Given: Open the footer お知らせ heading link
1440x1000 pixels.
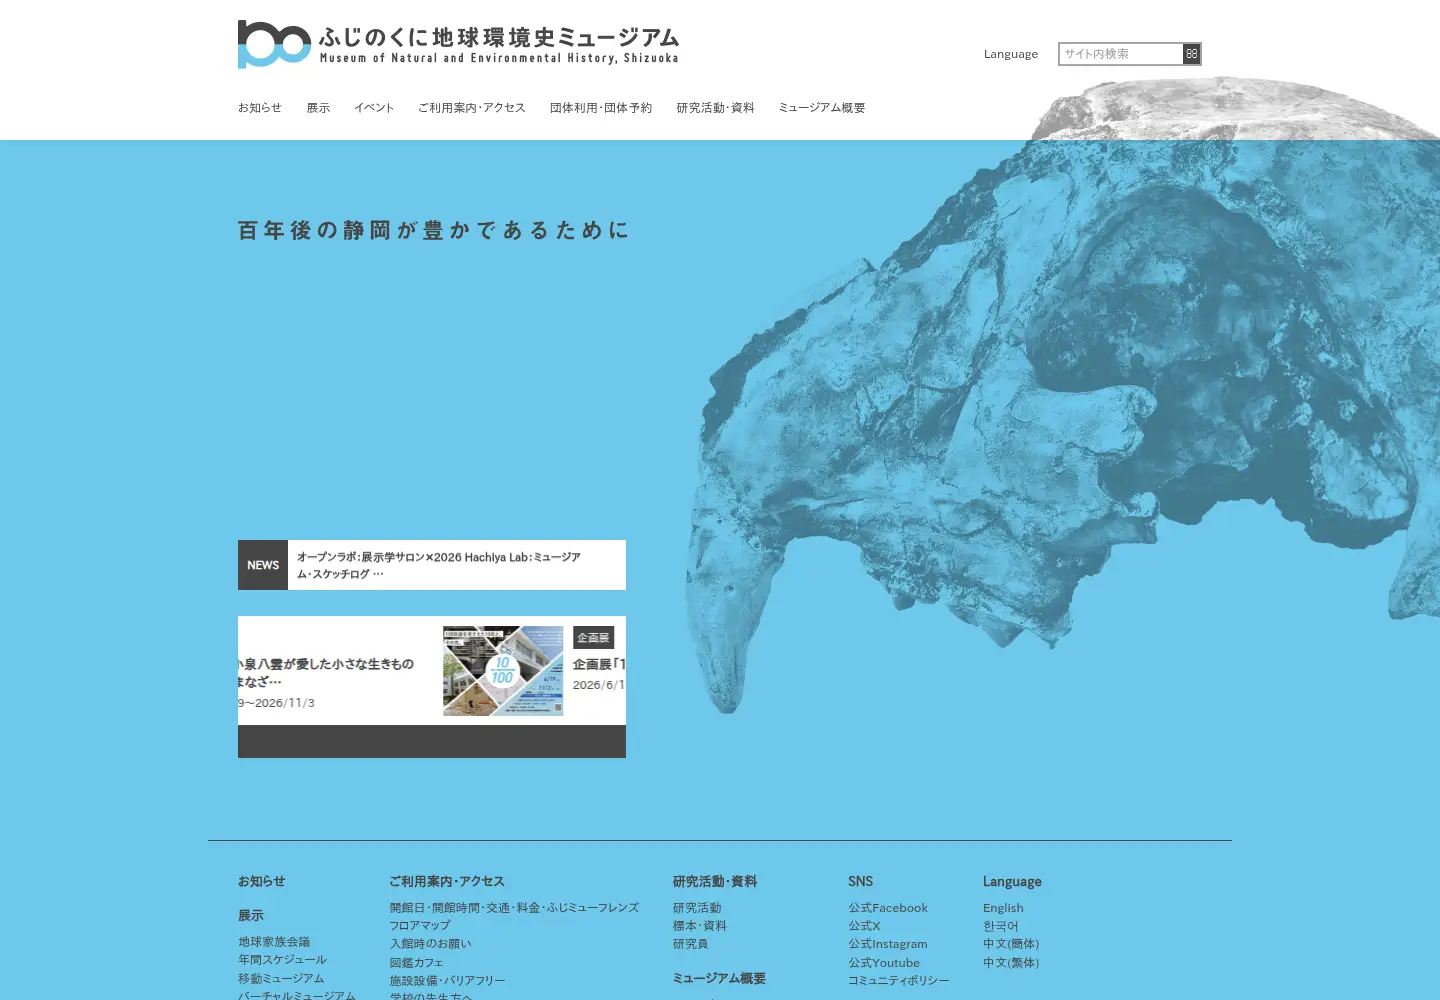Looking at the screenshot, I should point(261,881).
